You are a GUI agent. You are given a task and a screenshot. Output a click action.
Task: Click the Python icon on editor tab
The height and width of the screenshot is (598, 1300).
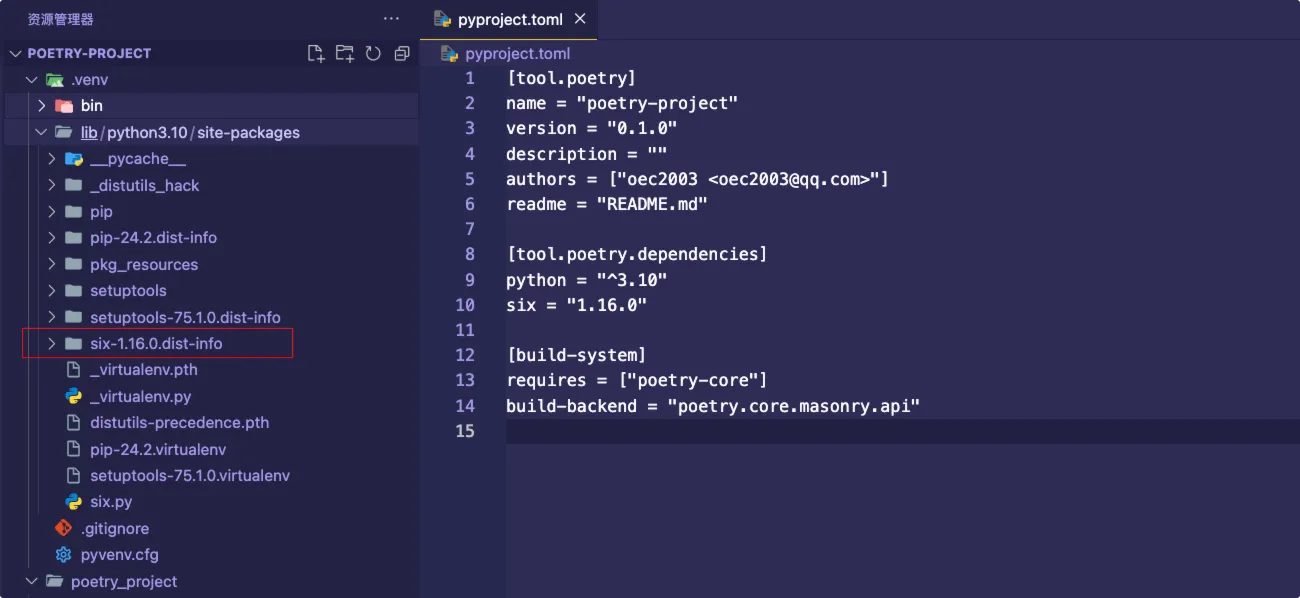coord(442,19)
